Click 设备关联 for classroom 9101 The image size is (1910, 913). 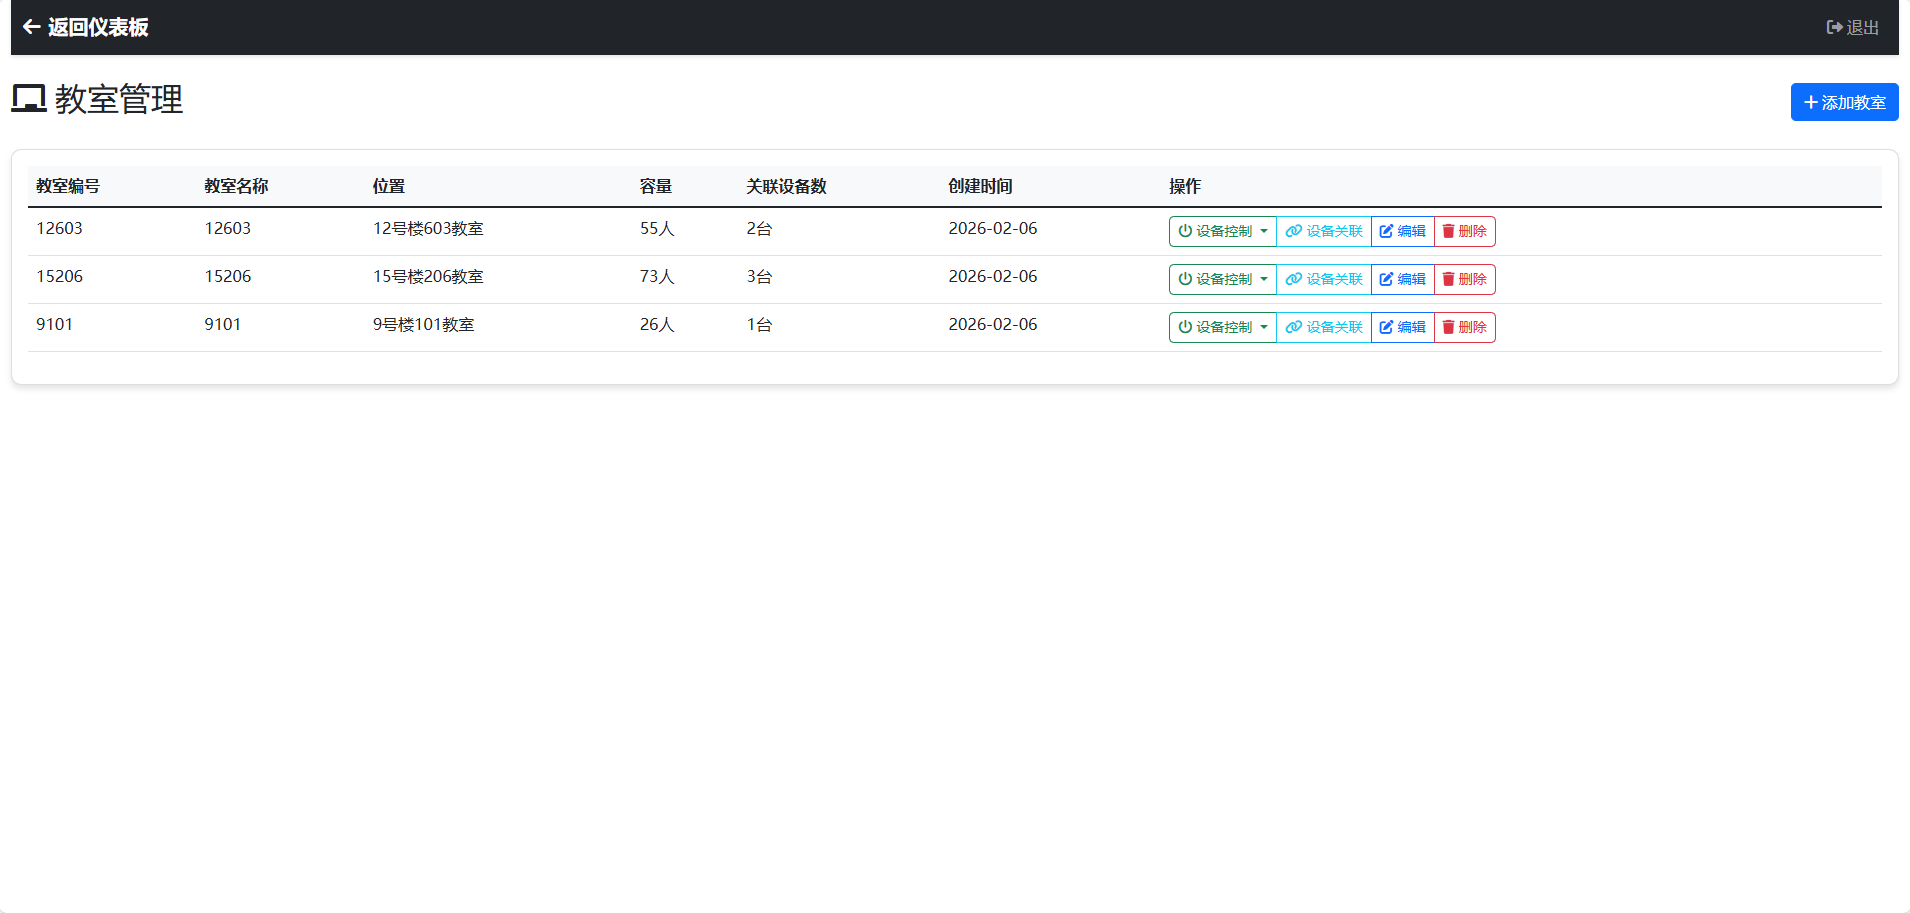point(1324,327)
